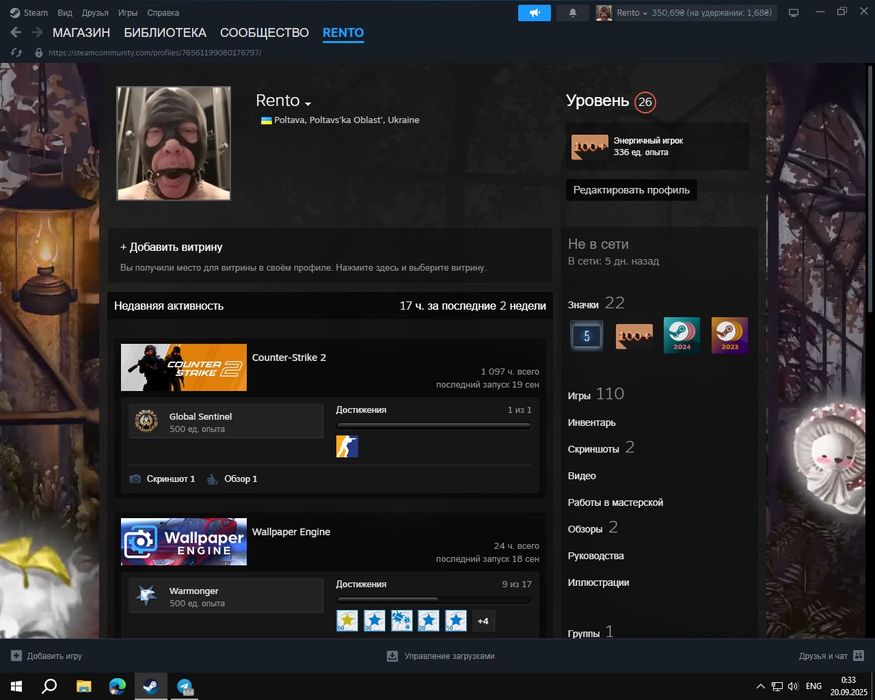Click the Steam logo menu icon
875x700 pixels.
point(15,12)
